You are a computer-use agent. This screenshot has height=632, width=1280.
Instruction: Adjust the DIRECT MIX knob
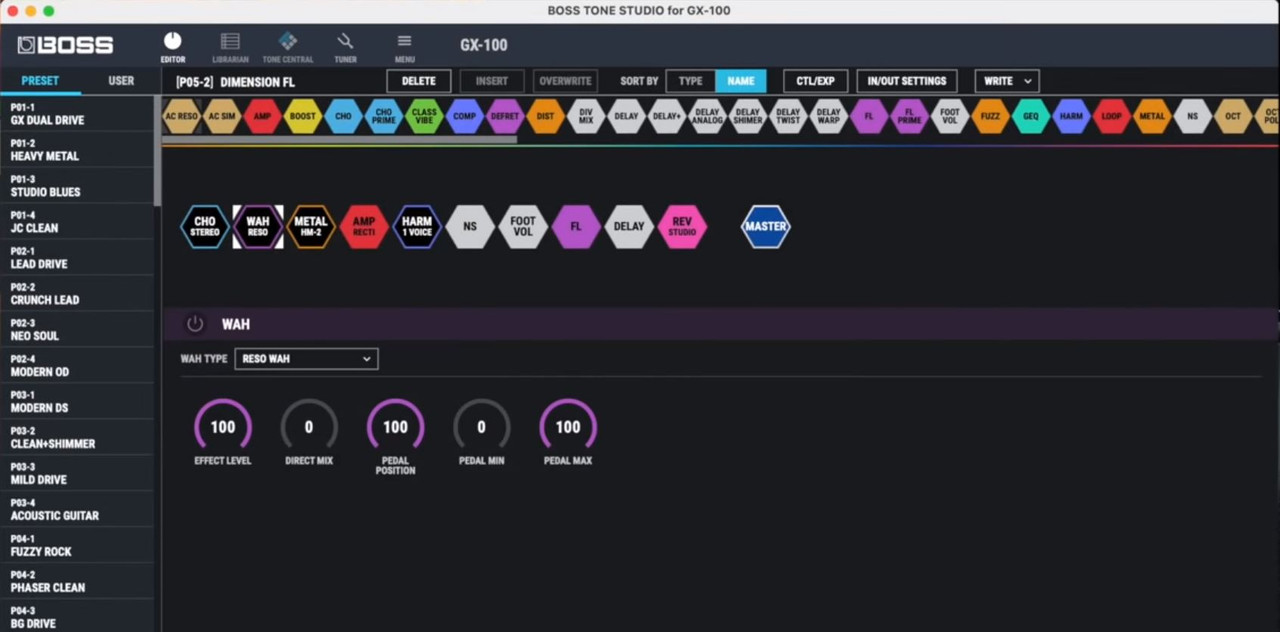point(309,427)
